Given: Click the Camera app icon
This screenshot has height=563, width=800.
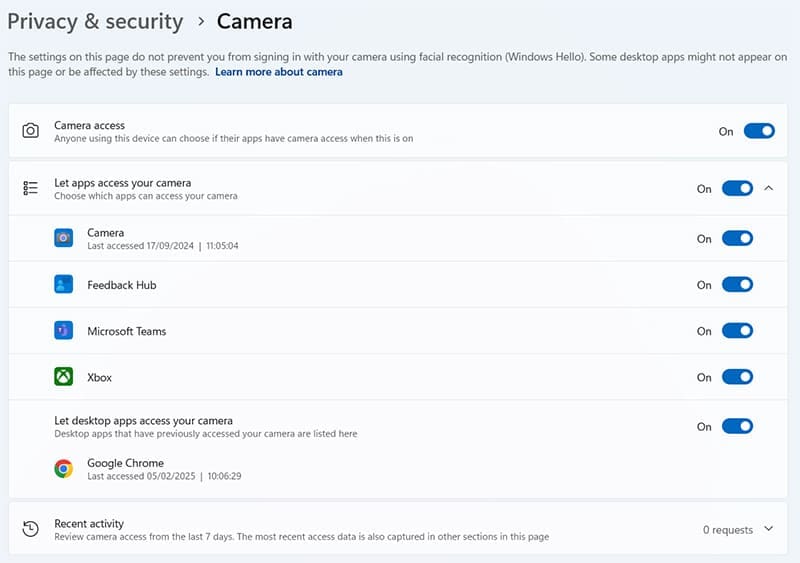Looking at the screenshot, I should point(63,238).
